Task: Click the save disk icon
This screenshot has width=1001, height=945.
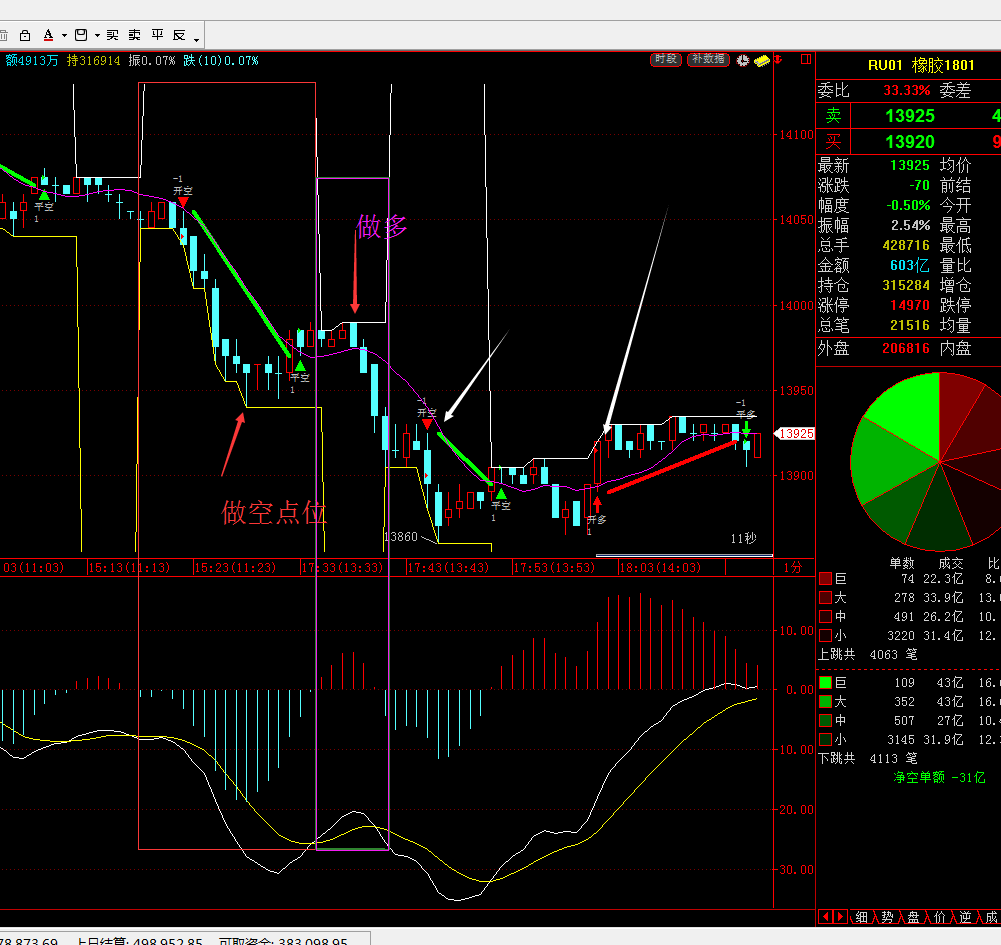Action: [81, 35]
